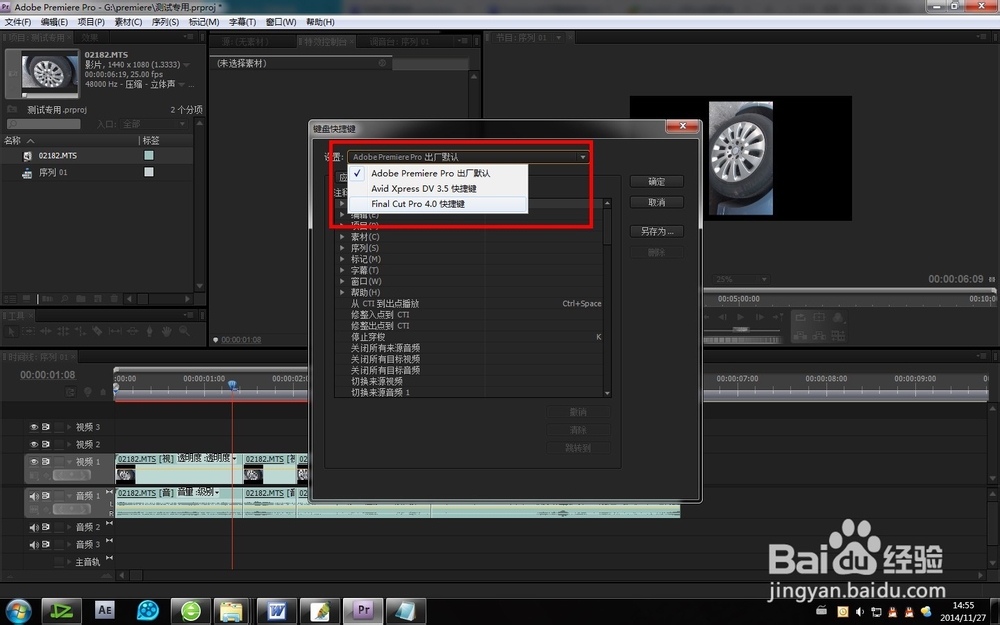Click the 从 CTI 到出点播放 shortcut row
Screen dimensions: 1000x625
pos(469,304)
